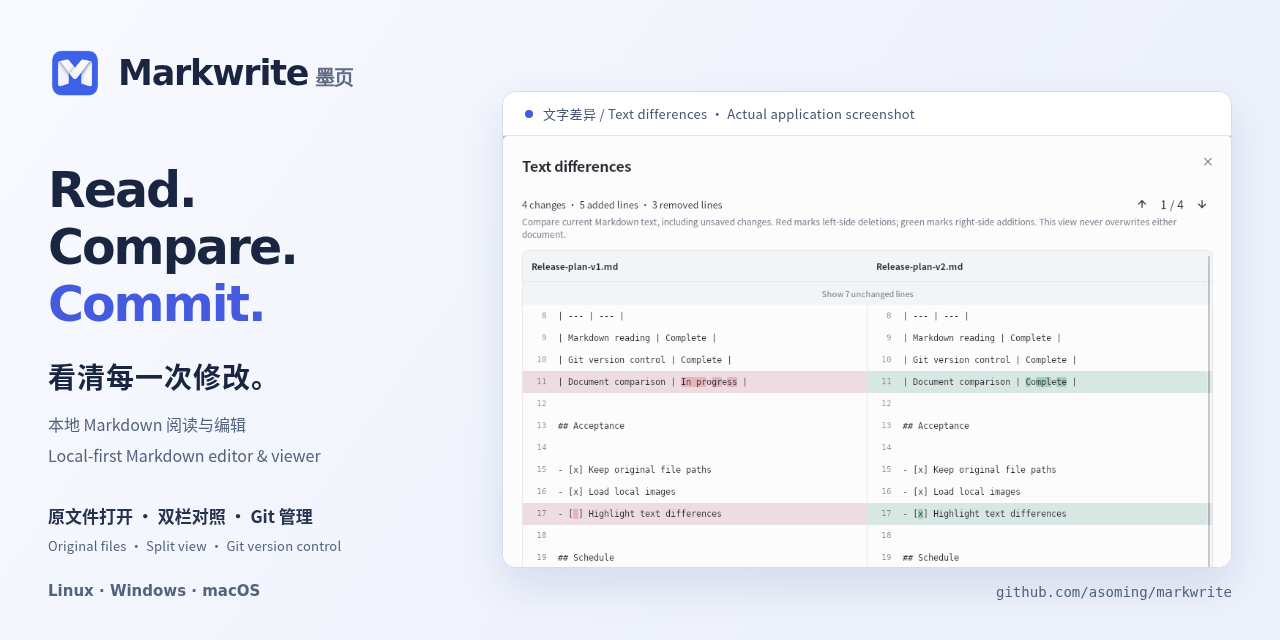
Task: Select right line 15 Keep original file paths
Action: [x=1039, y=470]
